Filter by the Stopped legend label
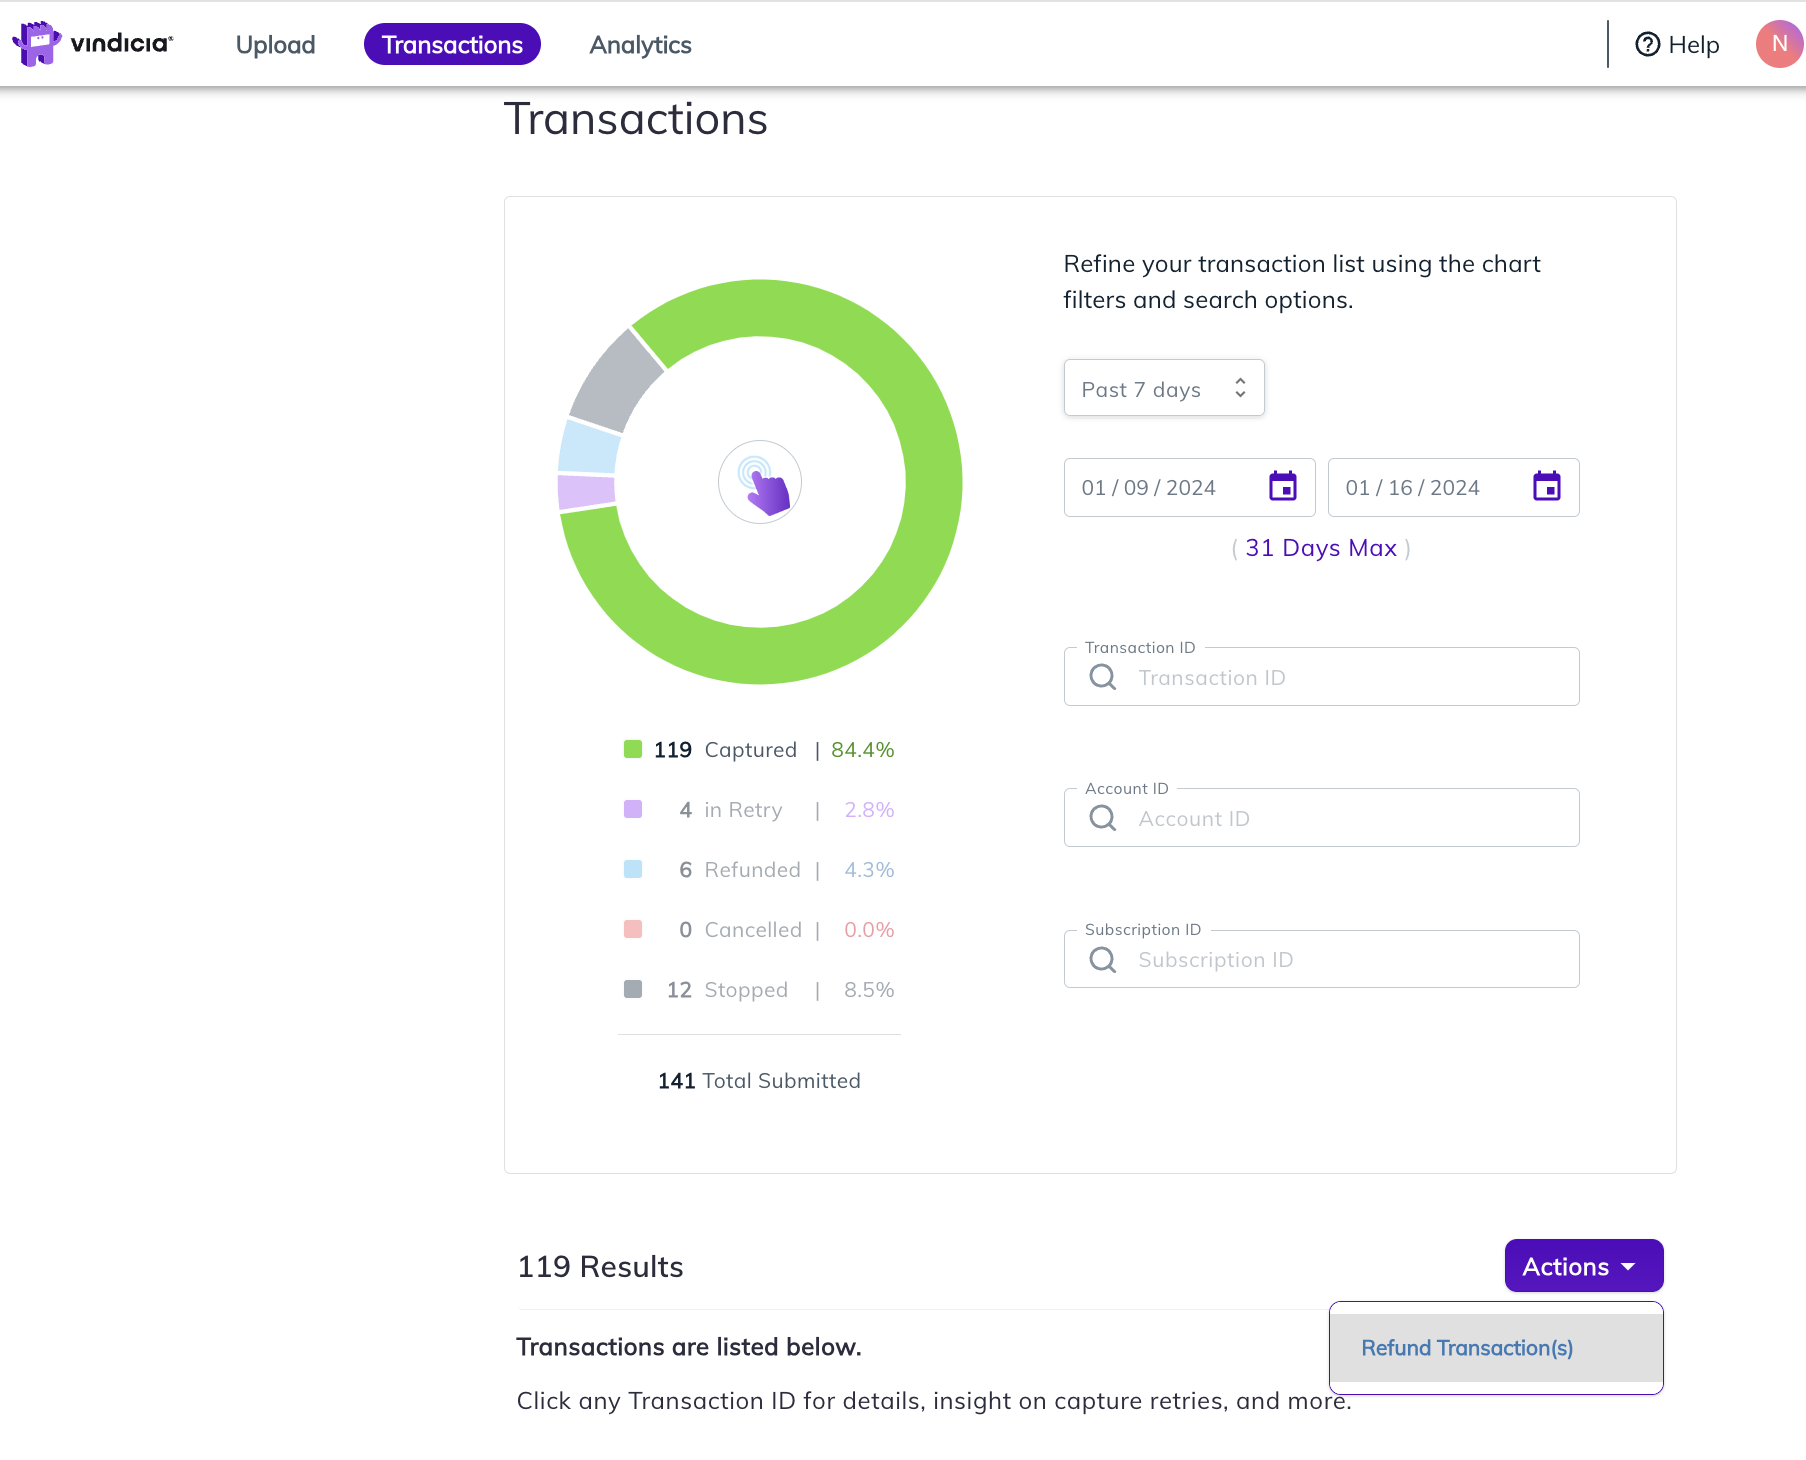The image size is (1806, 1460). [746, 990]
